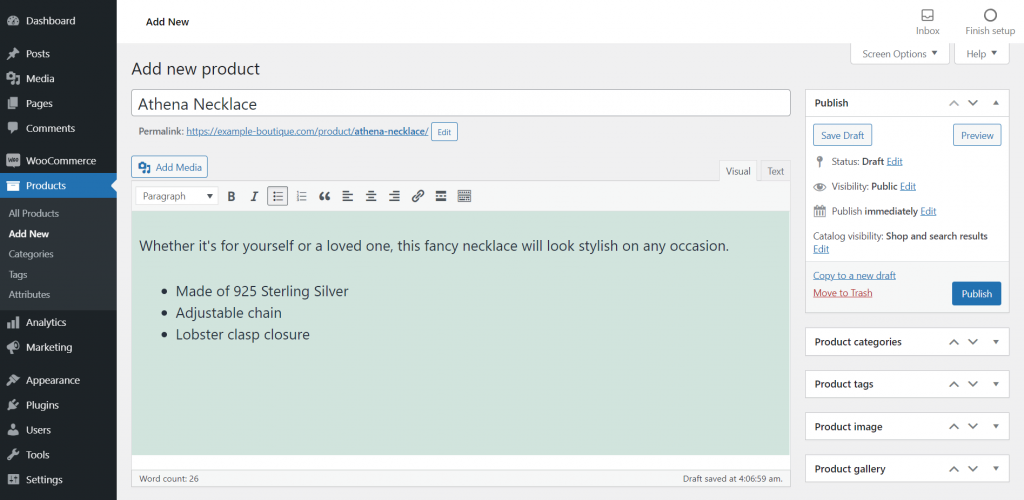Click Move to Trash link

point(842,293)
